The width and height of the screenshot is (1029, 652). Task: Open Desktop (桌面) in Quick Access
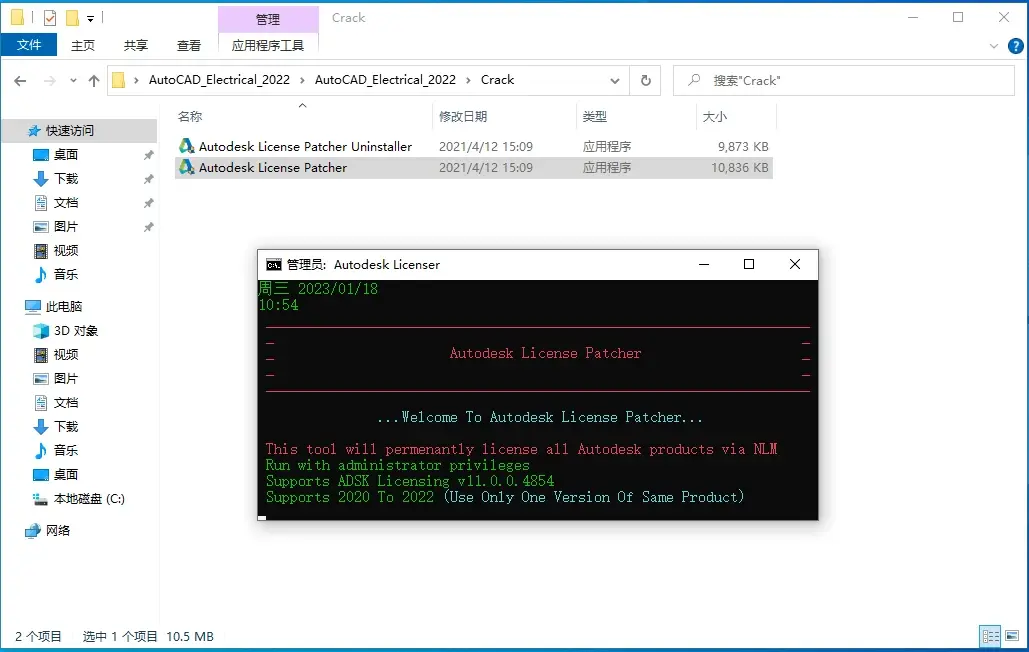(x=66, y=155)
